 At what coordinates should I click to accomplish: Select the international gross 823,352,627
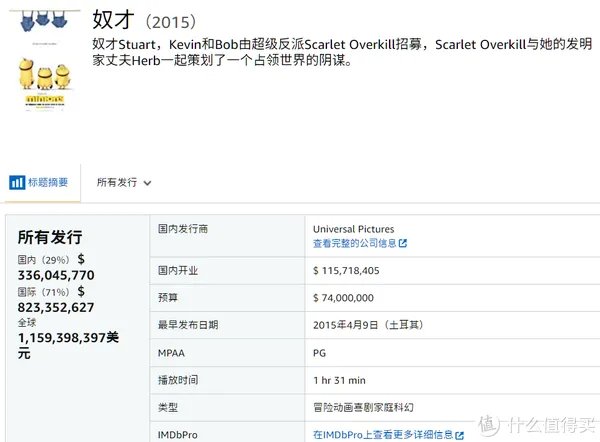tap(56, 307)
